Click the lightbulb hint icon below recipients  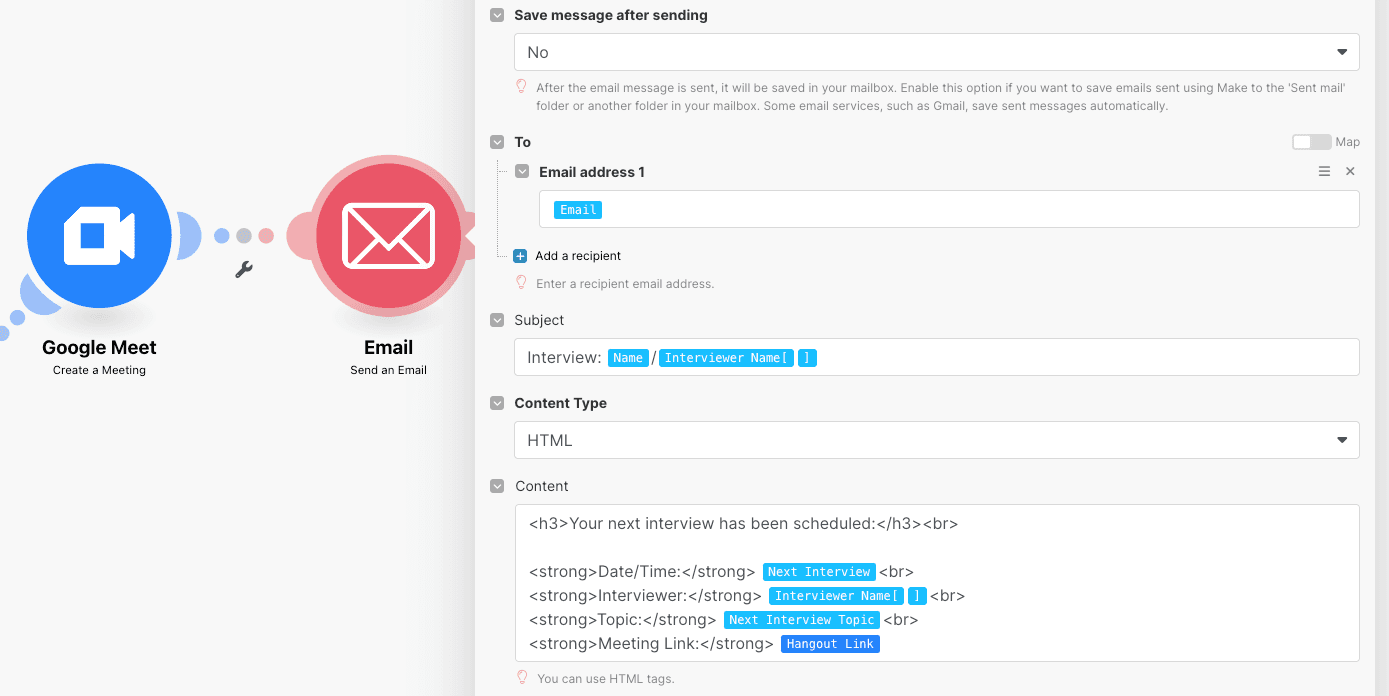pyautogui.click(x=521, y=283)
